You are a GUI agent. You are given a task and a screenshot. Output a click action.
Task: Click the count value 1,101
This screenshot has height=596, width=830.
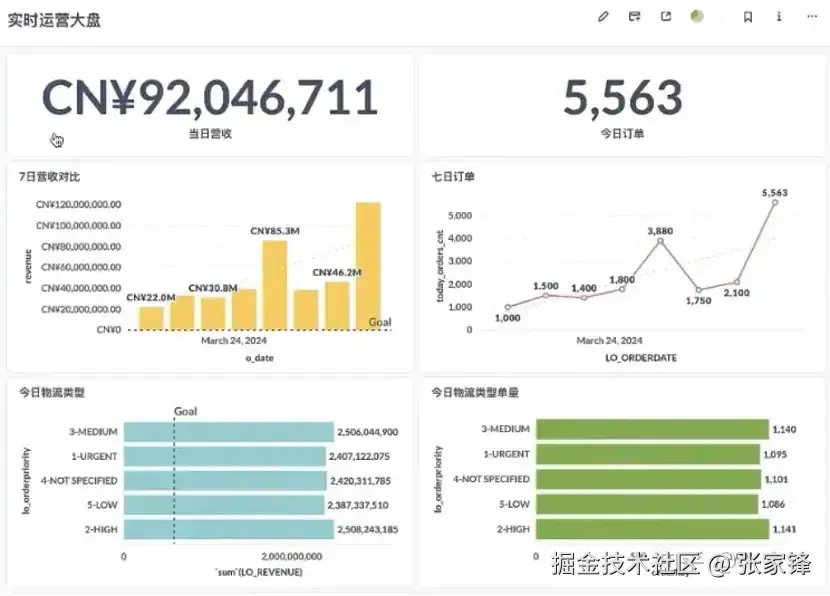point(777,479)
